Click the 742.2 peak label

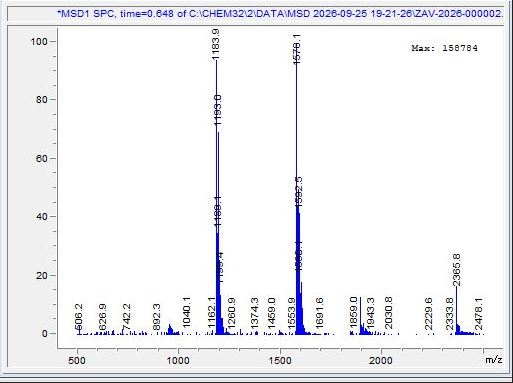click(126, 317)
